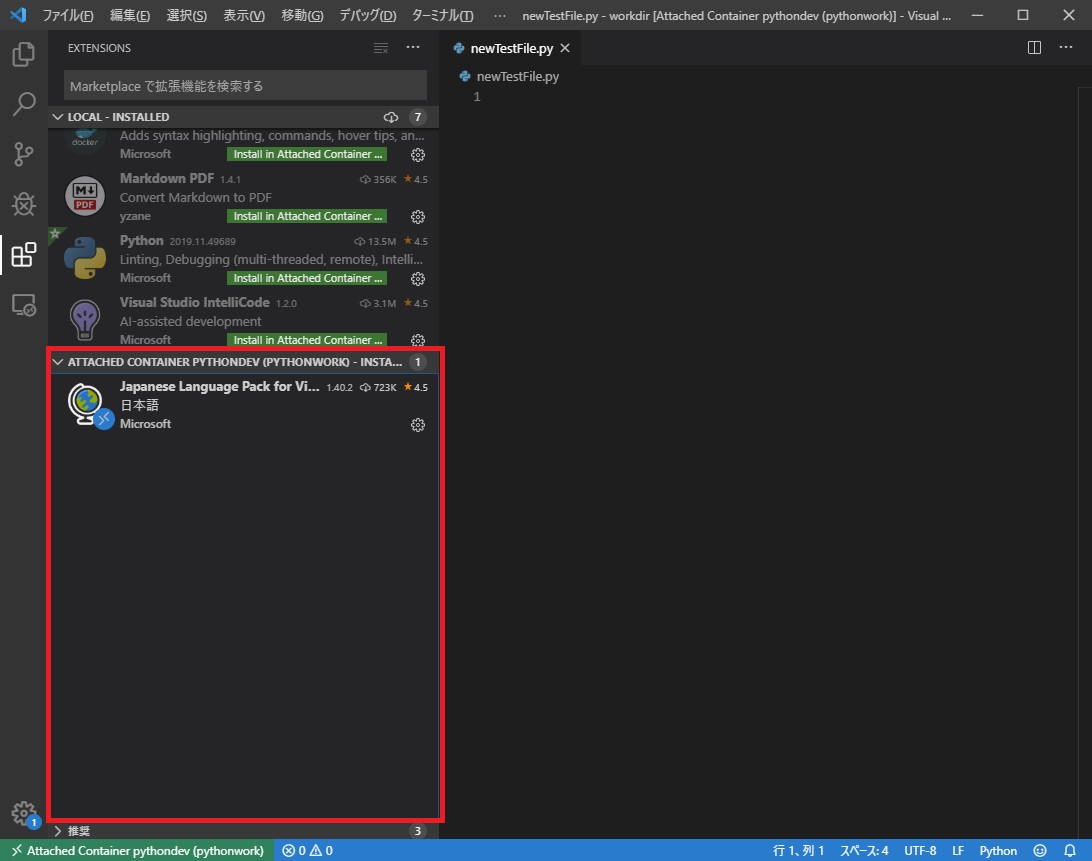
Task: Install Python extension in Attached Container
Action: [307, 278]
